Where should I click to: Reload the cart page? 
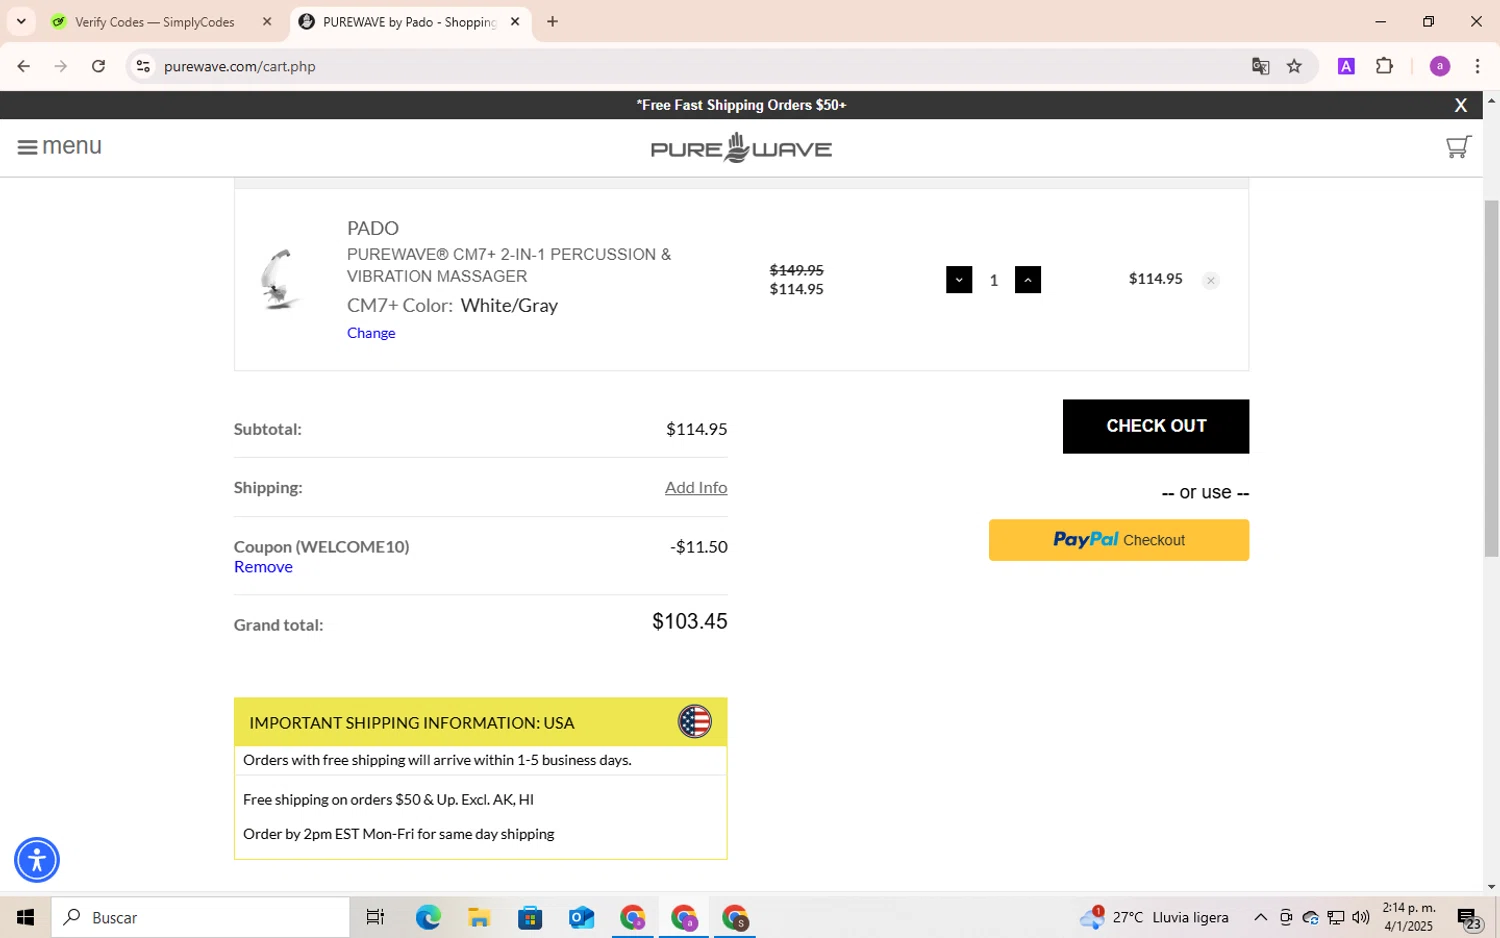[98, 66]
